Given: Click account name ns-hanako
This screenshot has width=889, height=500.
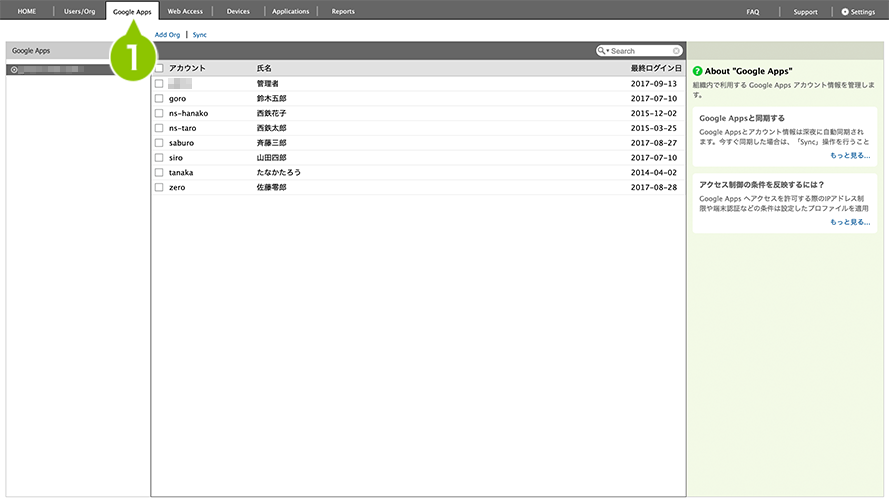Looking at the screenshot, I should pyautogui.click(x=188, y=113).
